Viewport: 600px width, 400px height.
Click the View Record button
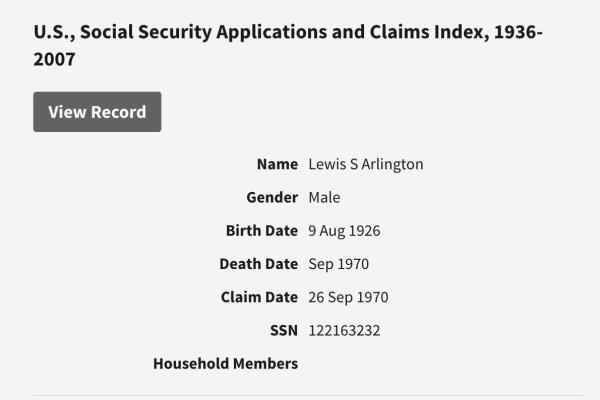point(97,112)
